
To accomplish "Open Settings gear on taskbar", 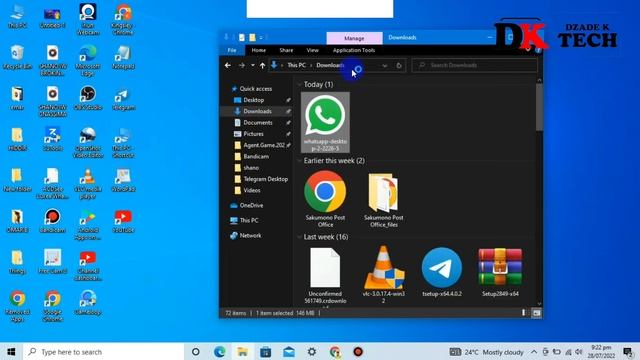I will point(312,352).
